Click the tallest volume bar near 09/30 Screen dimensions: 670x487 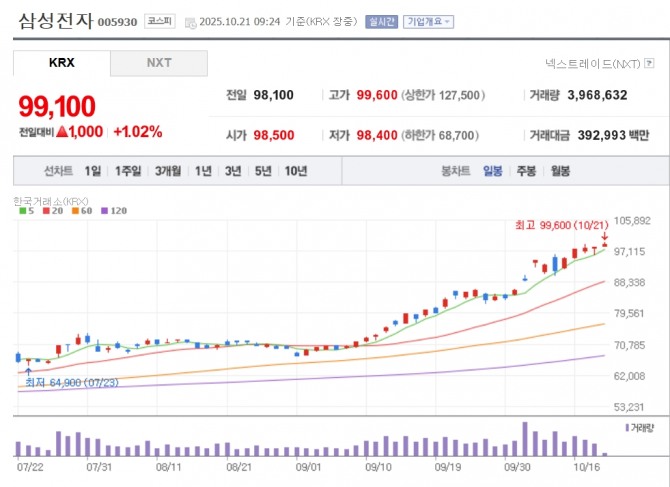click(524, 438)
